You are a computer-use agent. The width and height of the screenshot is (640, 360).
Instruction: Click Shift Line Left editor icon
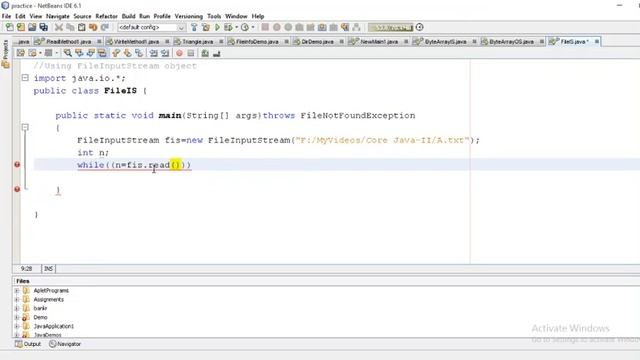[153, 53]
